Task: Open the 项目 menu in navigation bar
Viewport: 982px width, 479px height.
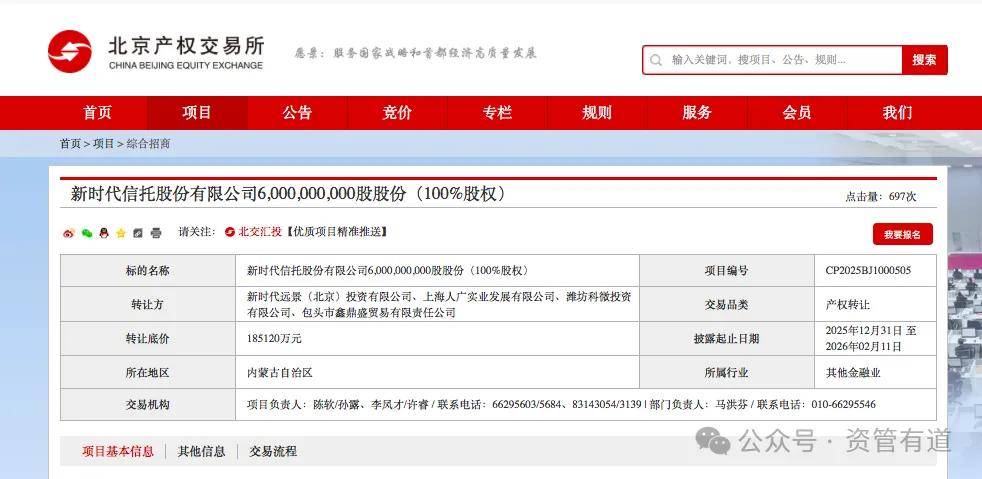Action: (197, 113)
